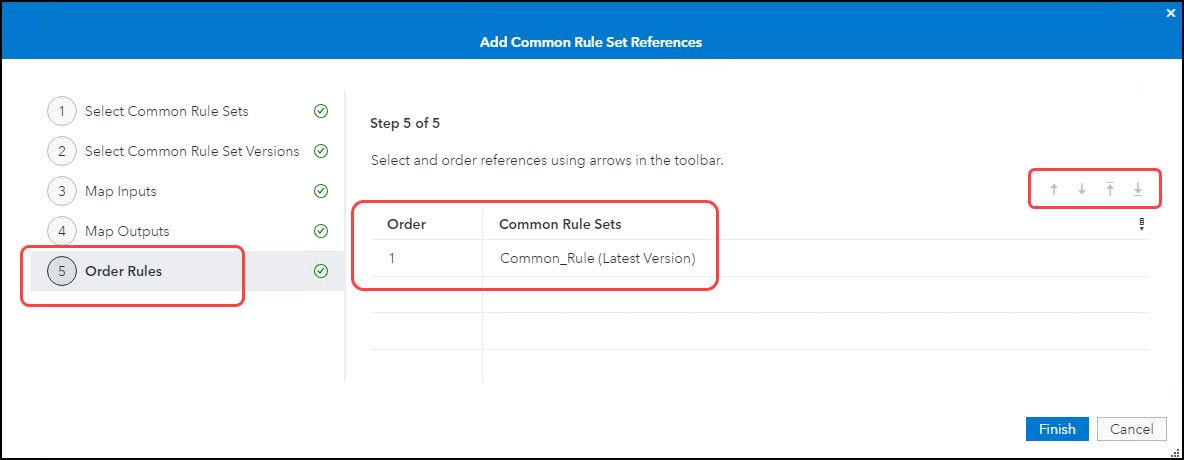Viewport: 1184px width, 460px height.
Task: Click the step 2 number circle
Action: 62,151
